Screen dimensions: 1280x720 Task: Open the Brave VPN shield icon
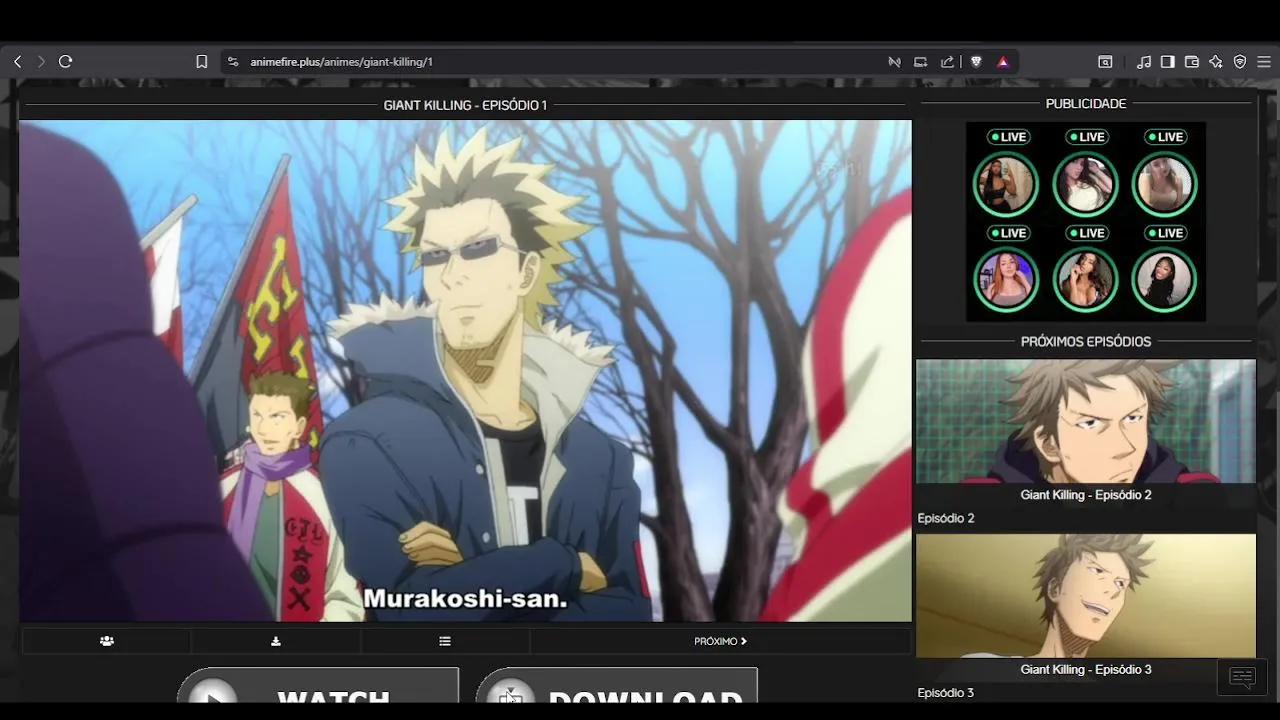coord(1240,62)
